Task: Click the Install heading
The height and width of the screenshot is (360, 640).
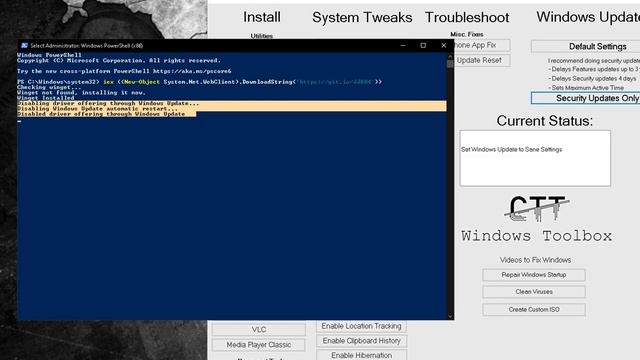Action: point(262,17)
